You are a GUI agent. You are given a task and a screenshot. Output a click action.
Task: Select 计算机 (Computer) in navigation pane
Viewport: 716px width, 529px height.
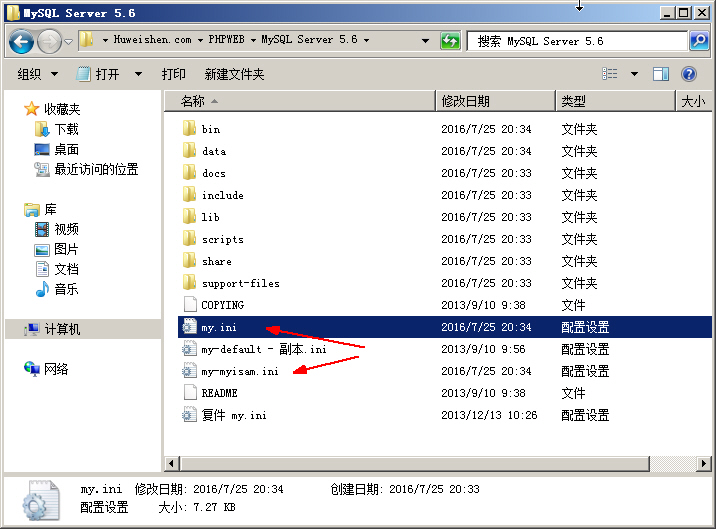point(61,329)
